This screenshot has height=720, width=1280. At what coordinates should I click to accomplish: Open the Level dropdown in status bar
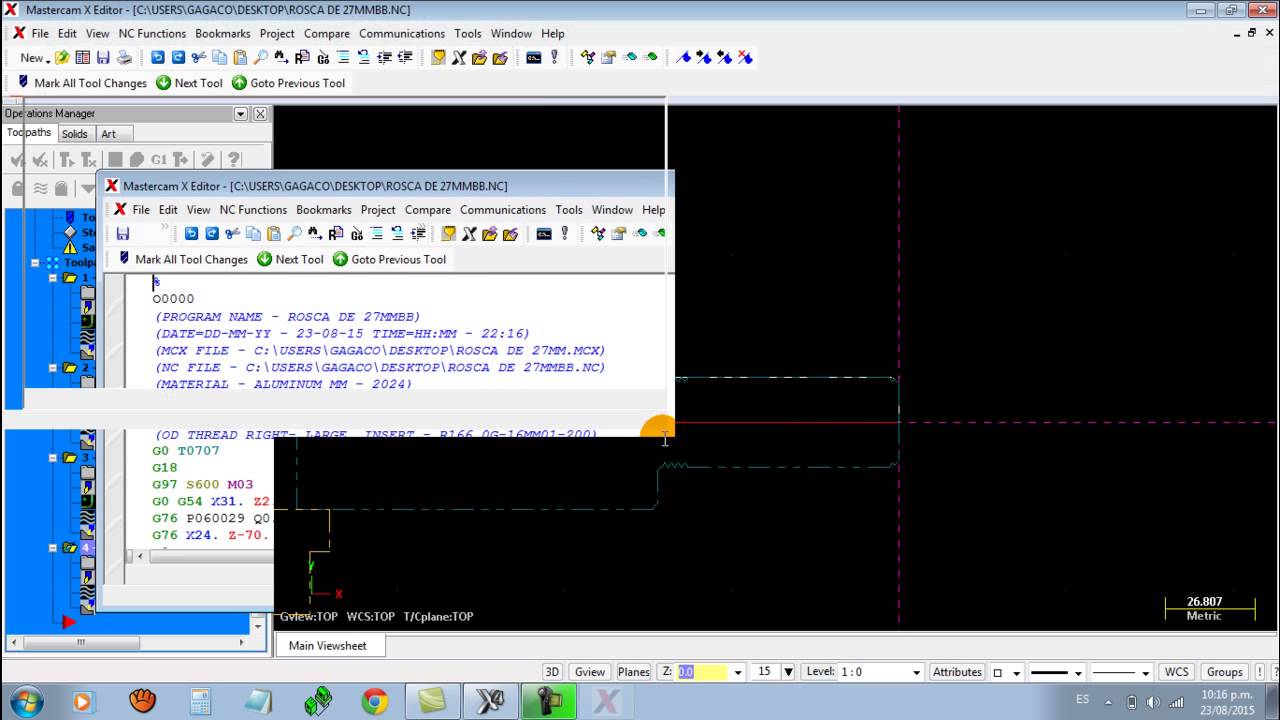point(916,672)
